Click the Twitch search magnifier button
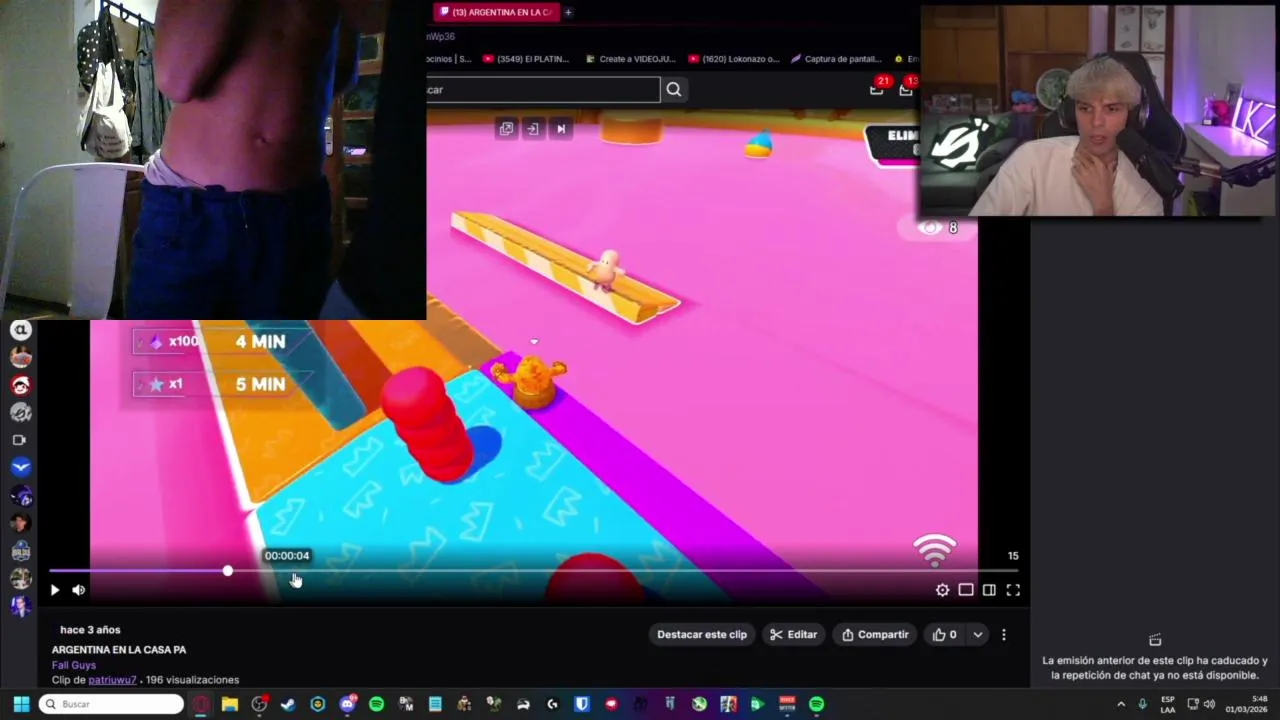The height and width of the screenshot is (720, 1280). 674,90
